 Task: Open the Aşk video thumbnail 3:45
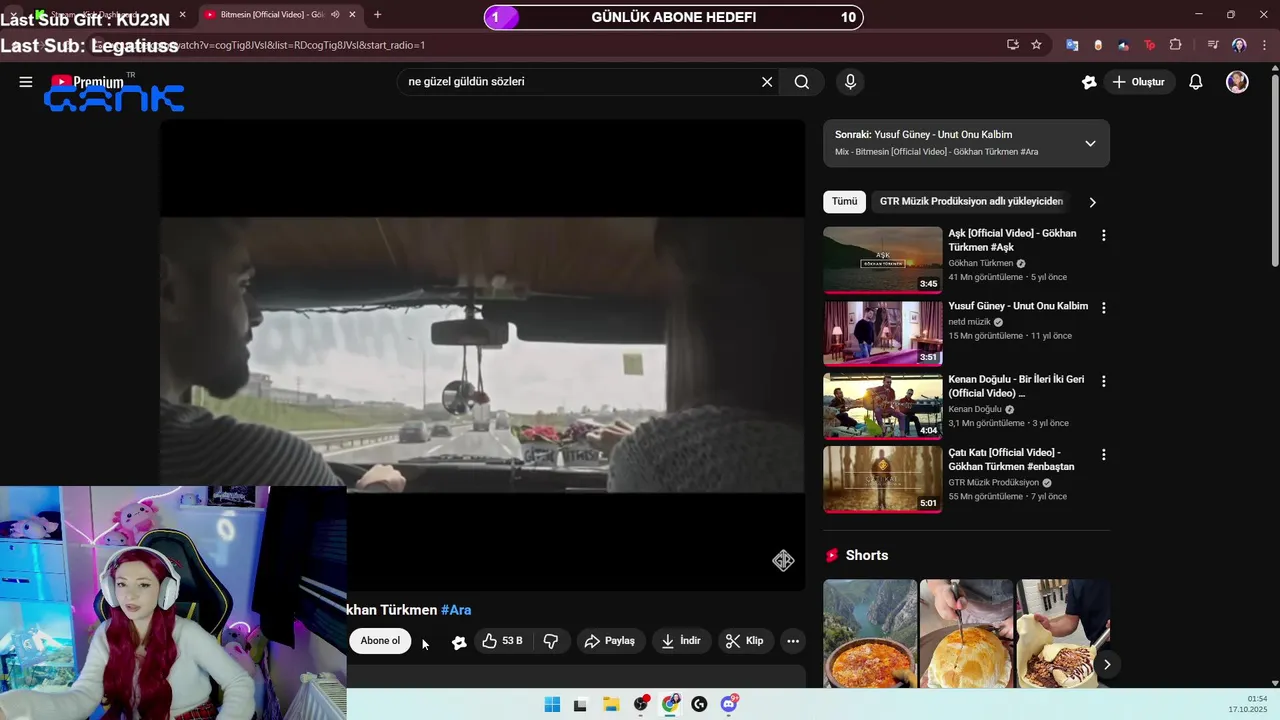pos(882,259)
